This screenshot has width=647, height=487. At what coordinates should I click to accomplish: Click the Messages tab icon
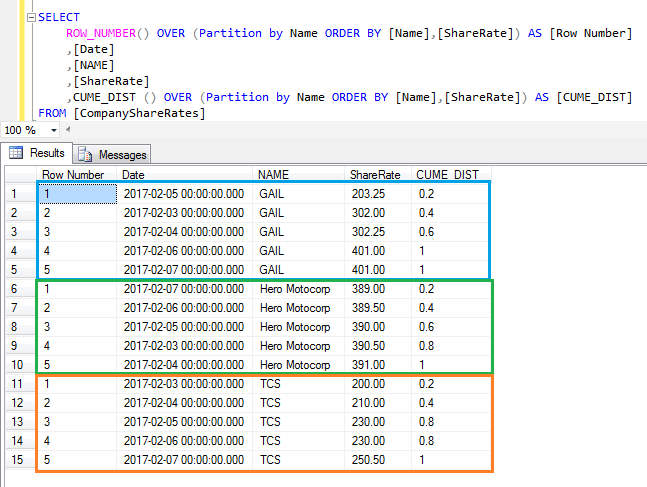pos(85,154)
